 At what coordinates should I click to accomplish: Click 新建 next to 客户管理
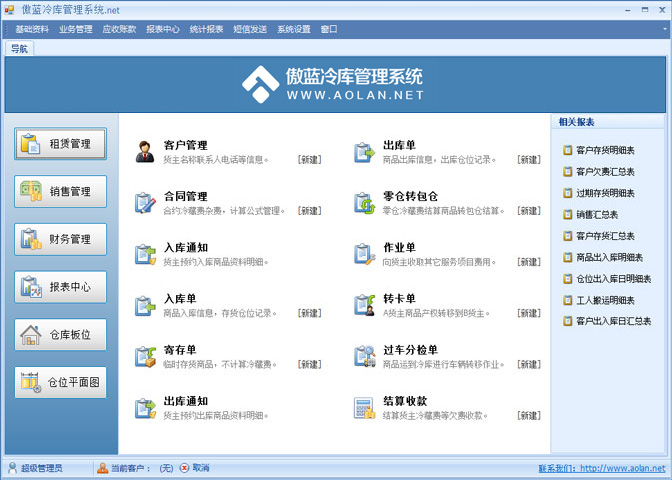point(309,160)
